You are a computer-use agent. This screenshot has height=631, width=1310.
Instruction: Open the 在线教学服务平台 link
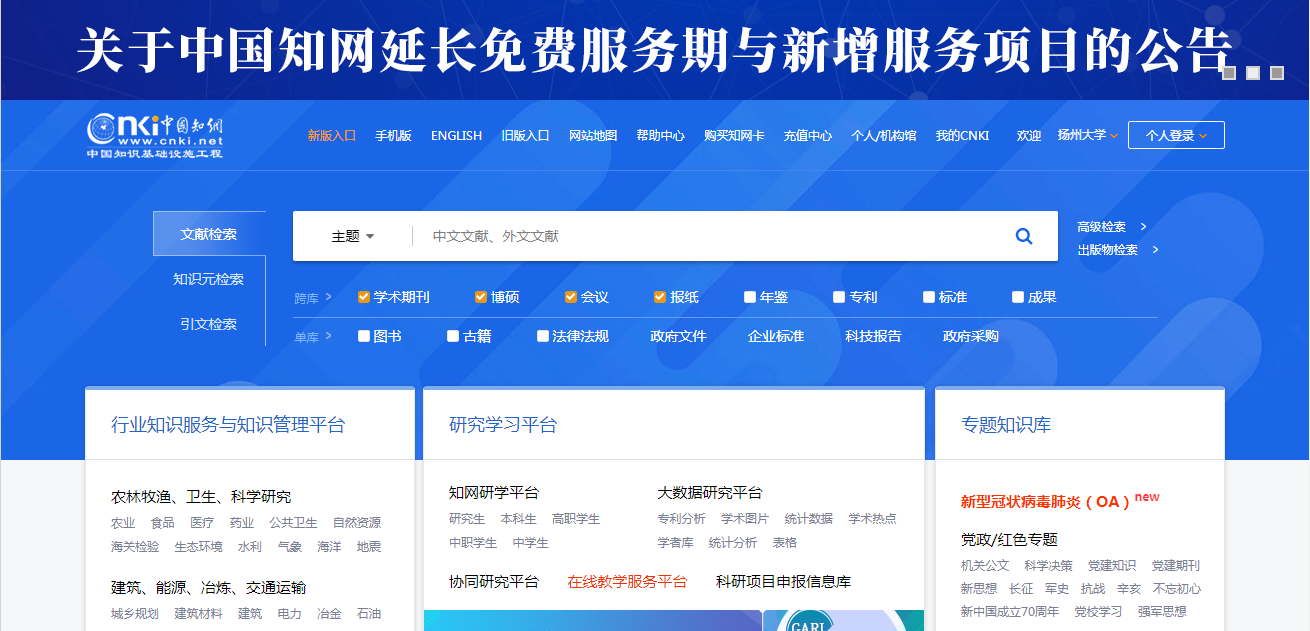pyautogui.click(x=628, y=581)
